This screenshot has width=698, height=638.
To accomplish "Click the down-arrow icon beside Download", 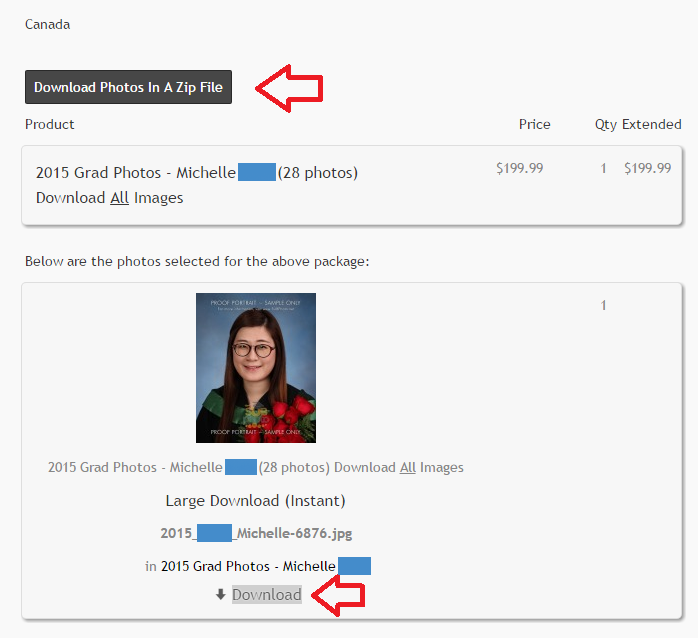I will 220,594.
